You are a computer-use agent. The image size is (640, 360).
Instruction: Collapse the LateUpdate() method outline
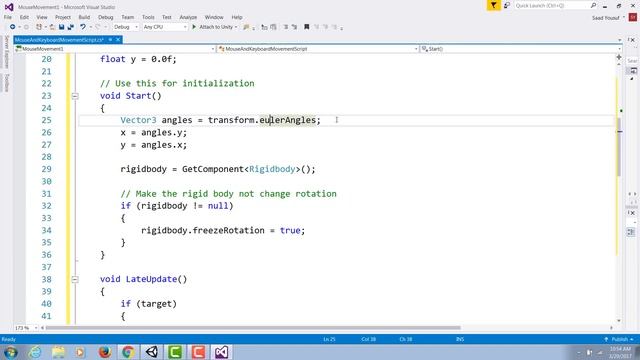[x=75, y=280]
